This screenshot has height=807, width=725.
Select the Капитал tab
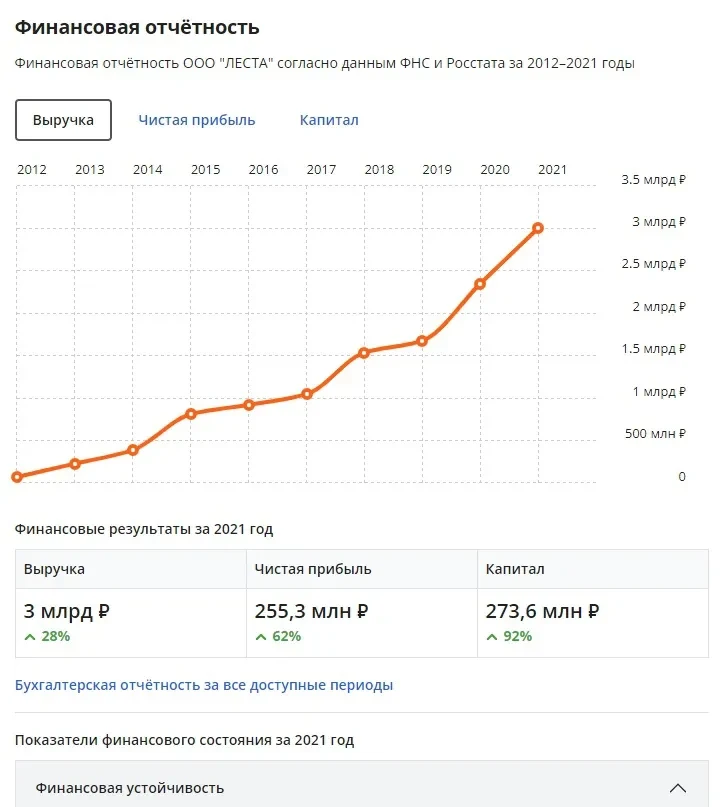329,120
